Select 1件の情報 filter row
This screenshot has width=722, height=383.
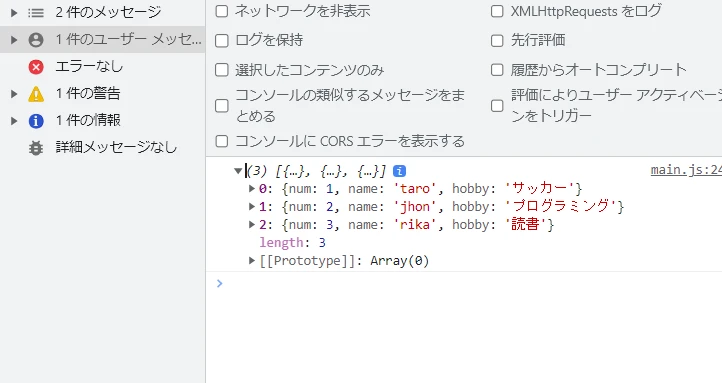coord(102,121)
